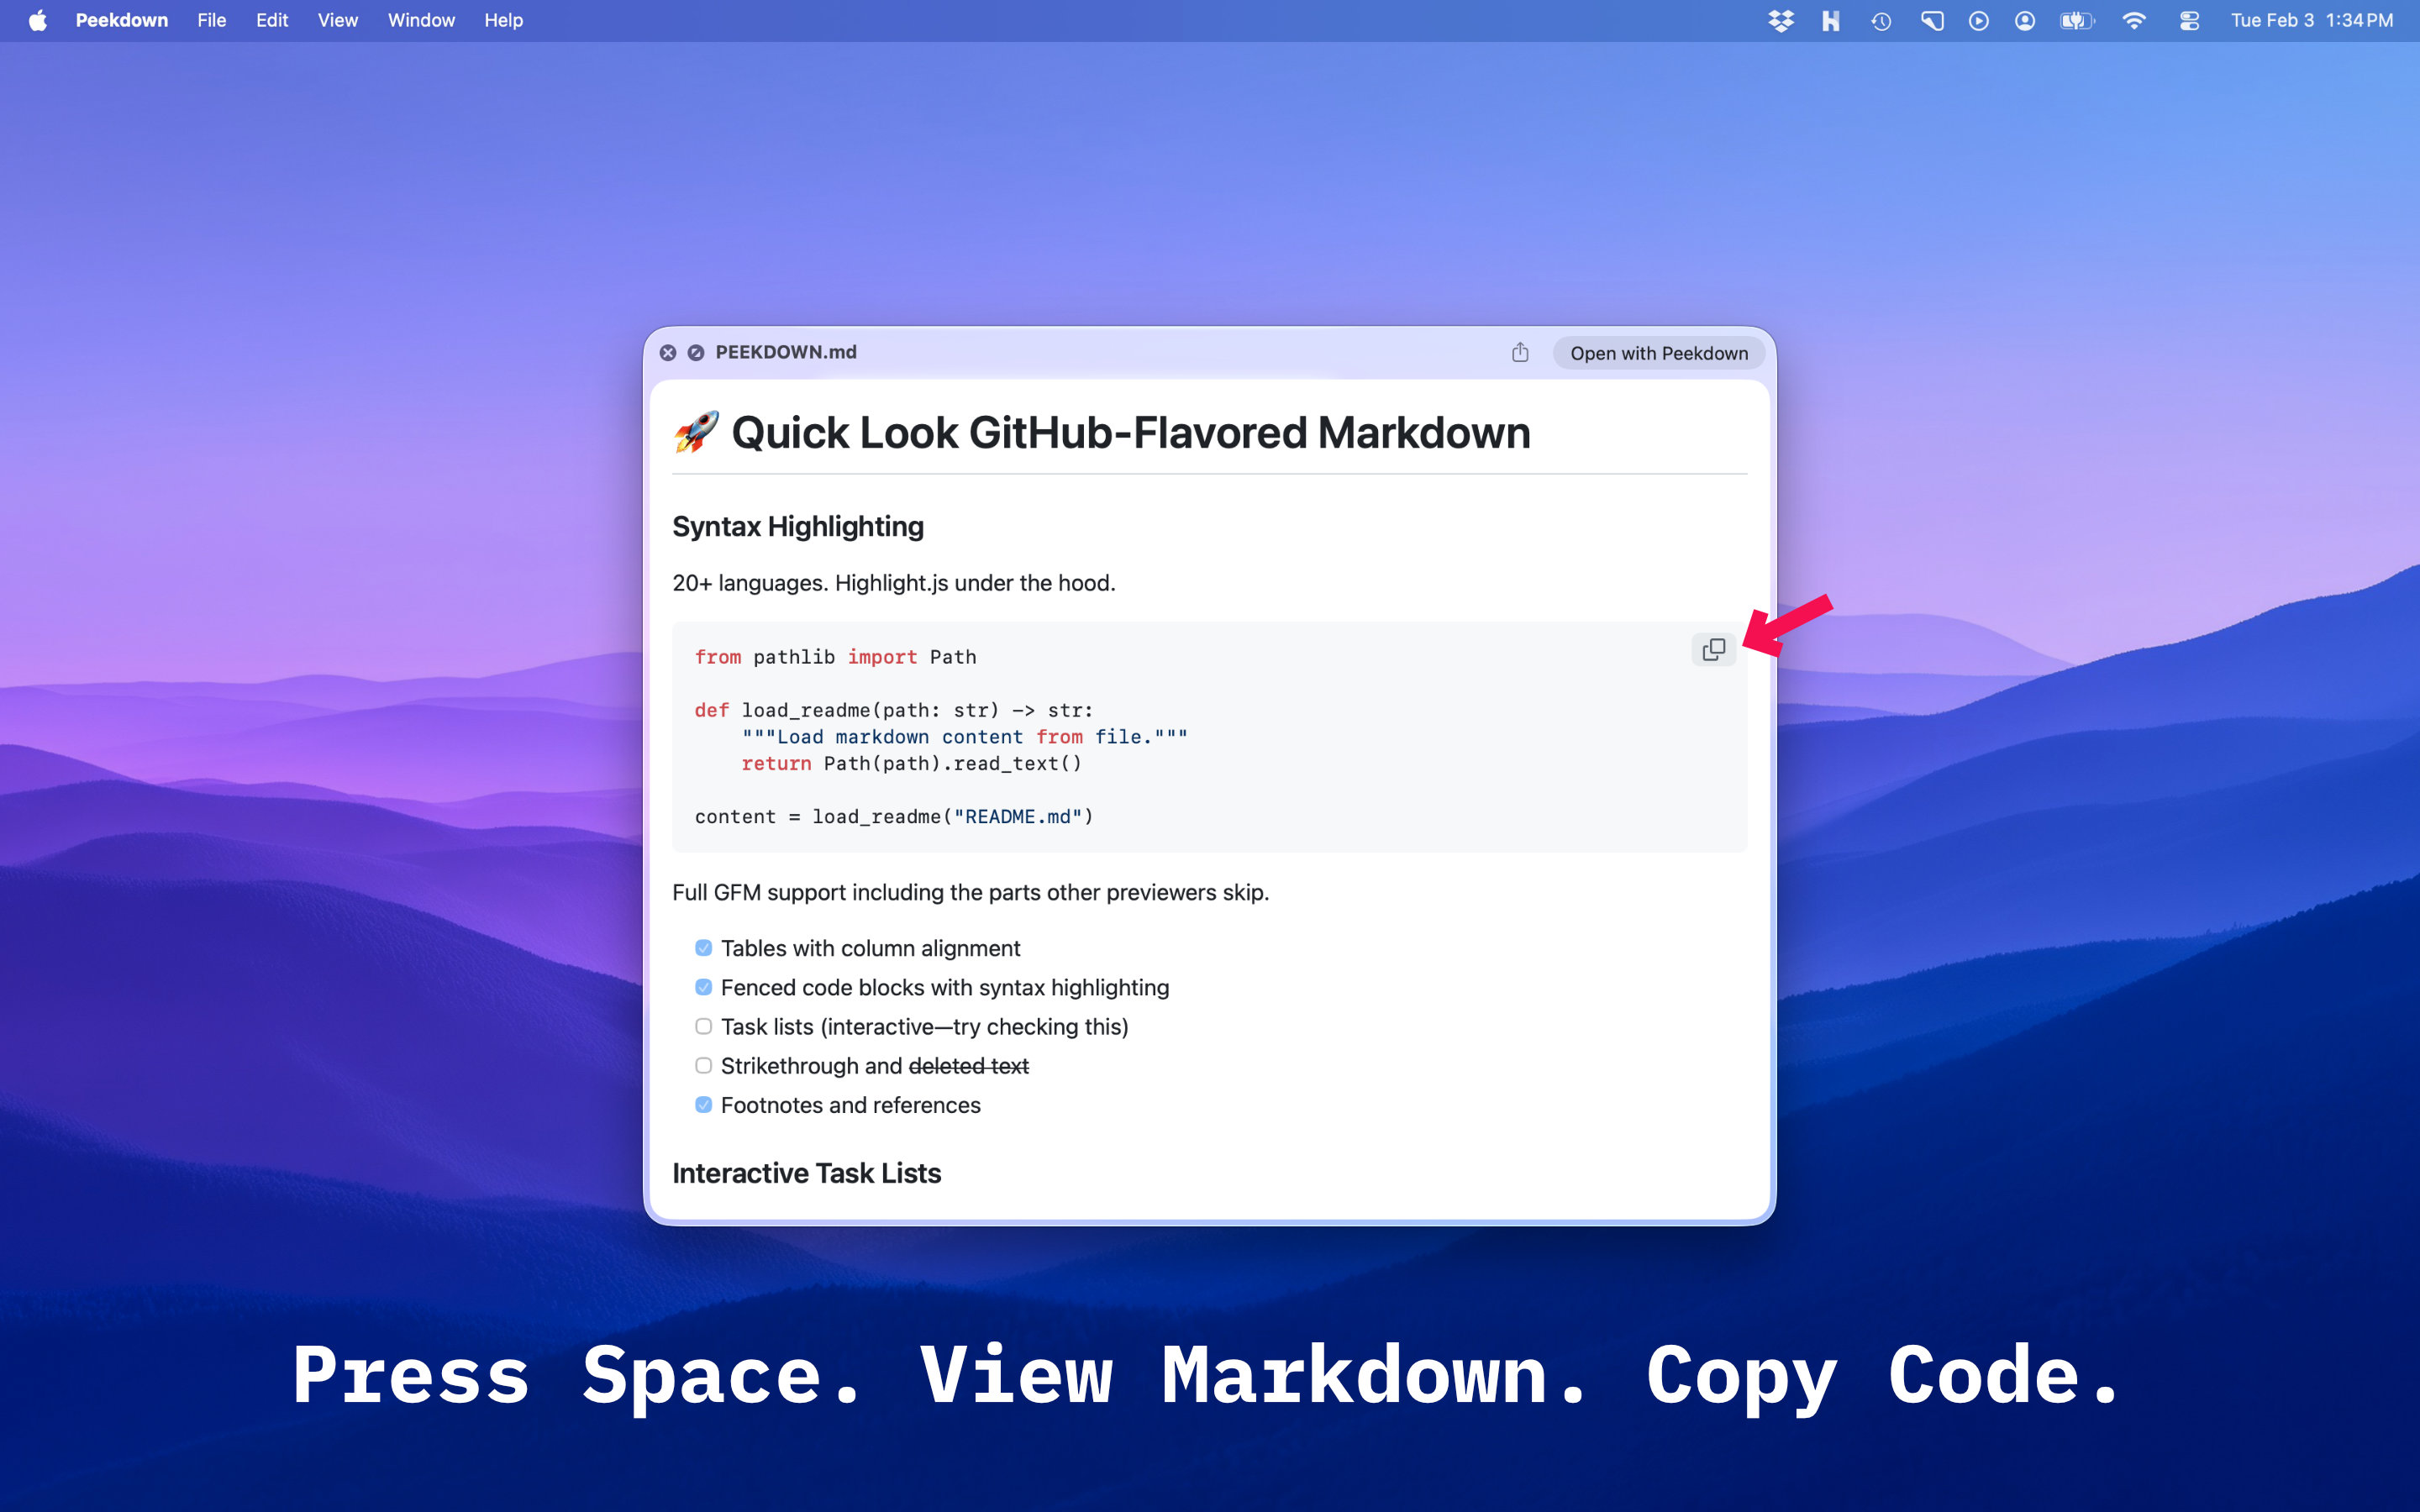Click the date and time display
Viewport: 2420px width, 1512px height.
point(2311,20)
